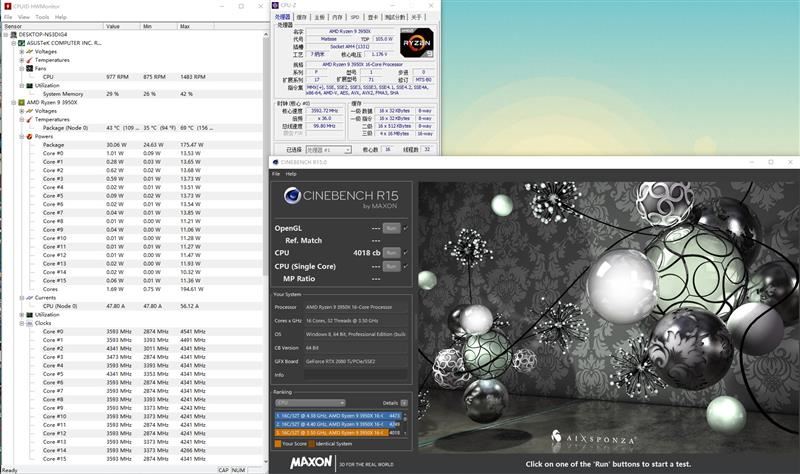Switch to the 关于 tab in CPU-Z
The image size is (800, 474).
click(x=416, y=17)
